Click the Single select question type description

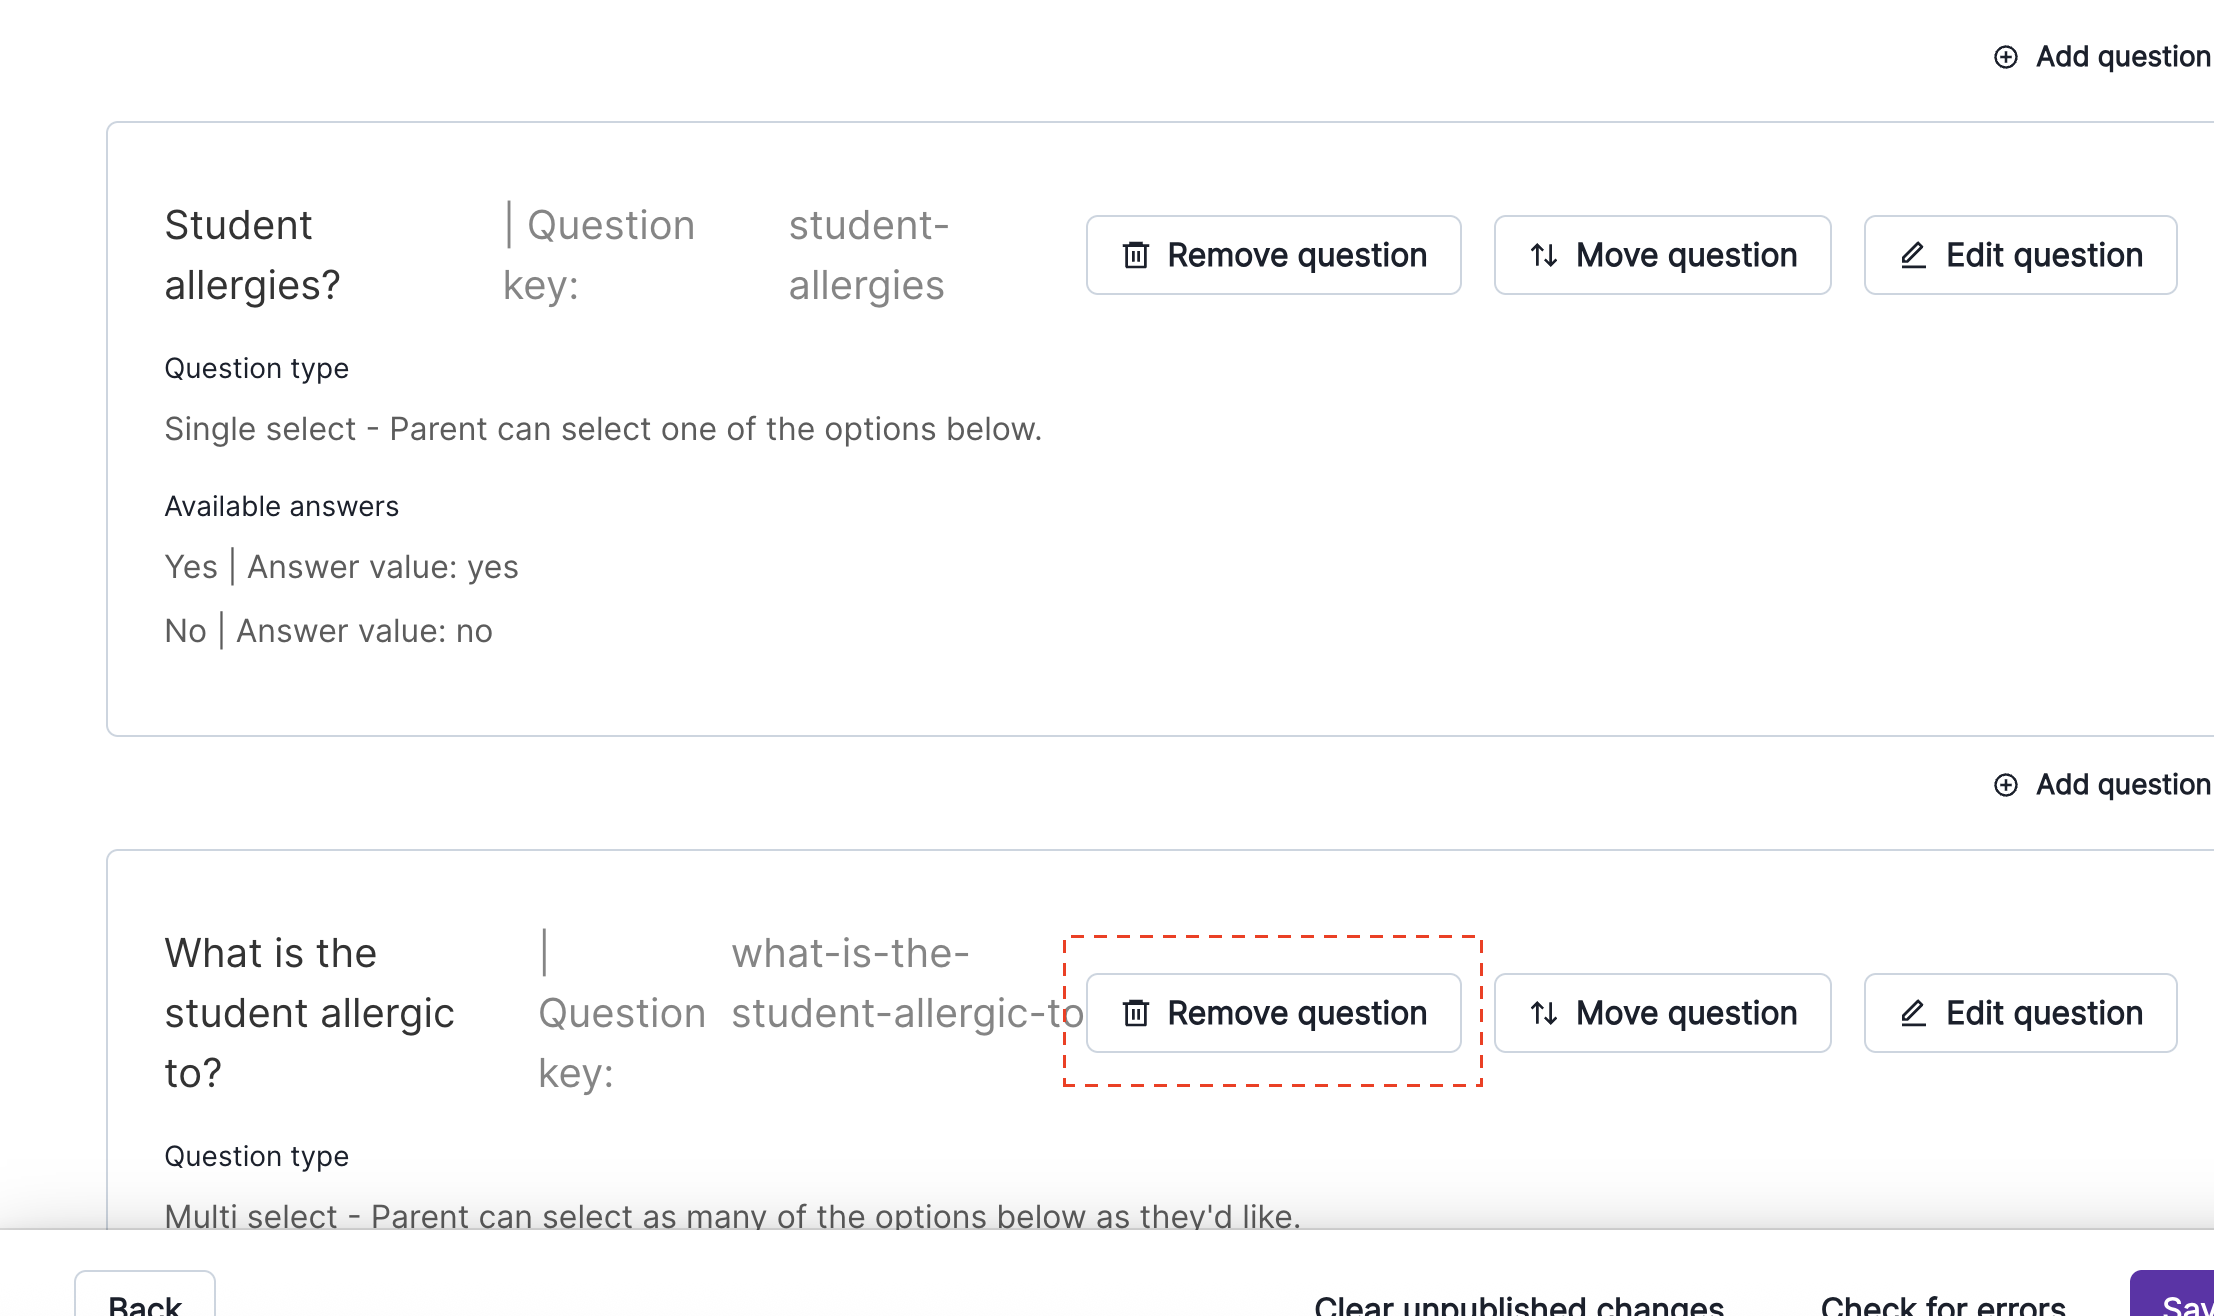(x=602, y=429)
